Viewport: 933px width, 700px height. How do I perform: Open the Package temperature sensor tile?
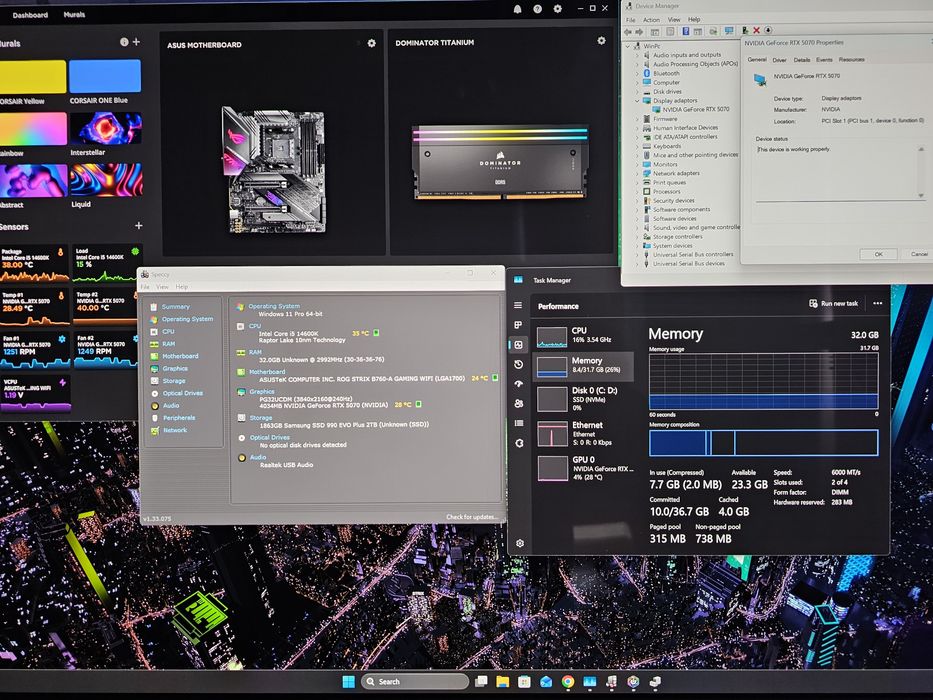pyautogui.click(x=34, y=263)
